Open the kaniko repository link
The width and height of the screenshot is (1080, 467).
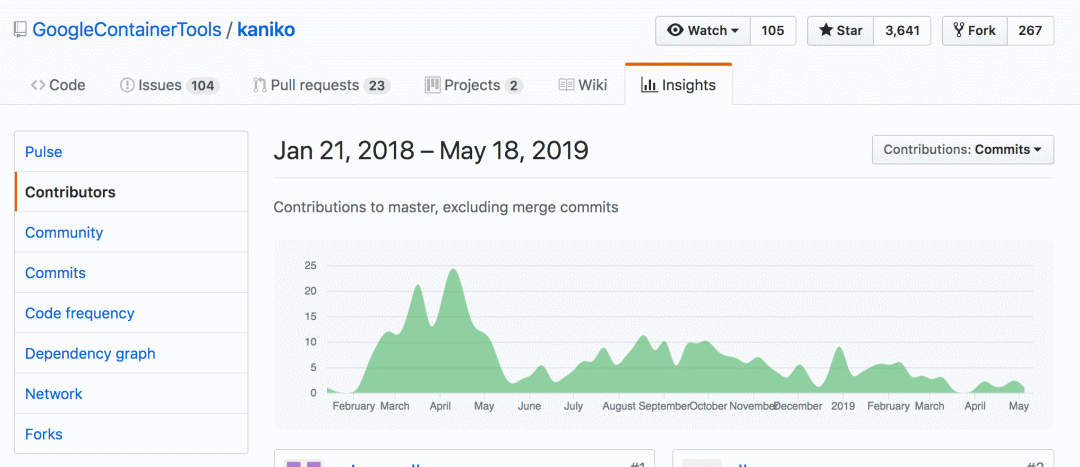(x=266, y=30)
